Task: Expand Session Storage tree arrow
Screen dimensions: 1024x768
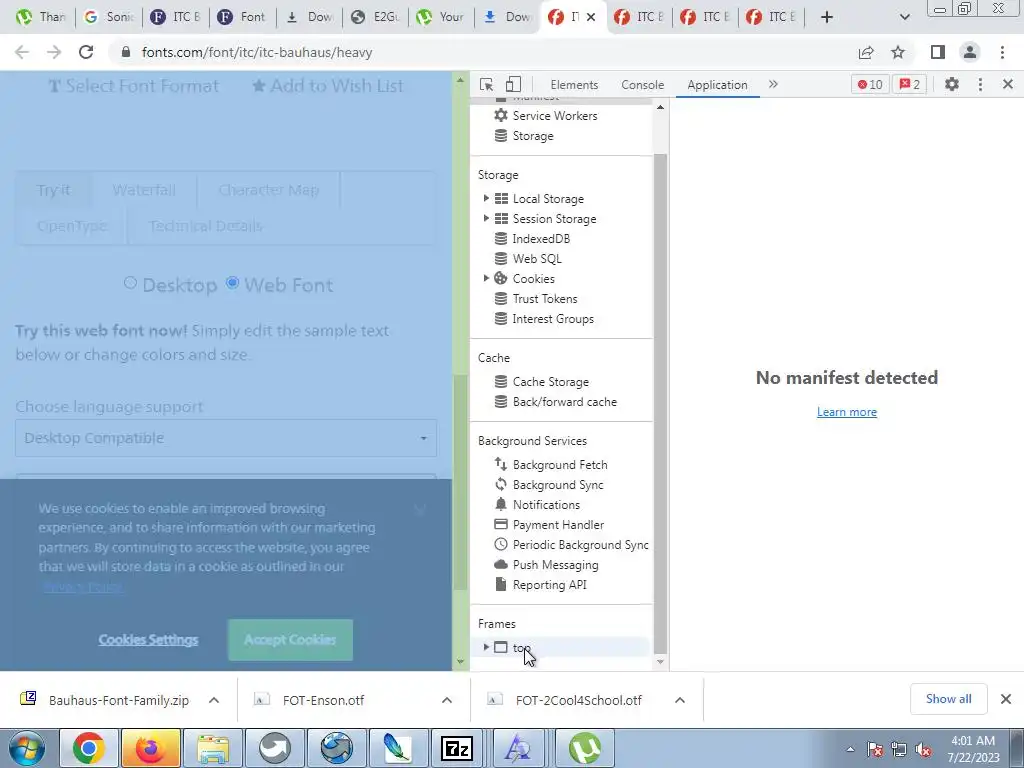Action: pyautogui.click(x=486, y=218)
